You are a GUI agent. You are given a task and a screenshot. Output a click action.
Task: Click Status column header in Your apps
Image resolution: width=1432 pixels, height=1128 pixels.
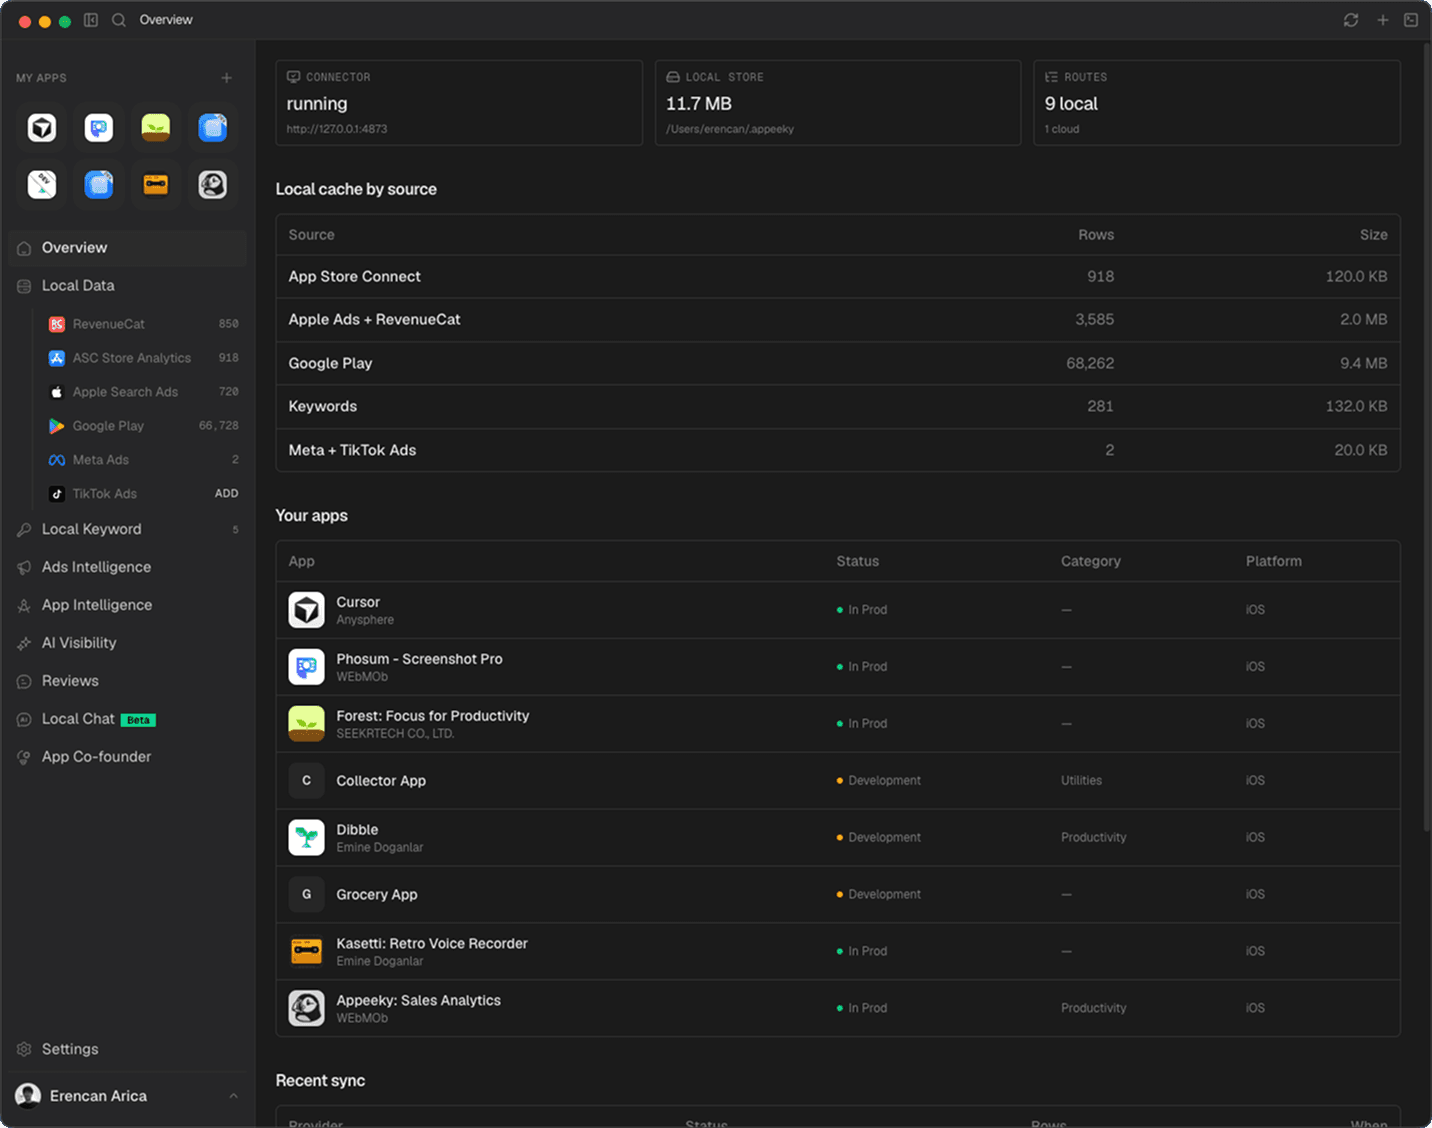click(x=858, y=561)
